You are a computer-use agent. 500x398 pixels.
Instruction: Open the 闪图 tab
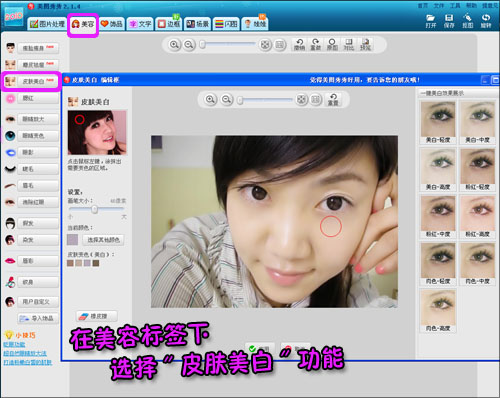point(226,24)
